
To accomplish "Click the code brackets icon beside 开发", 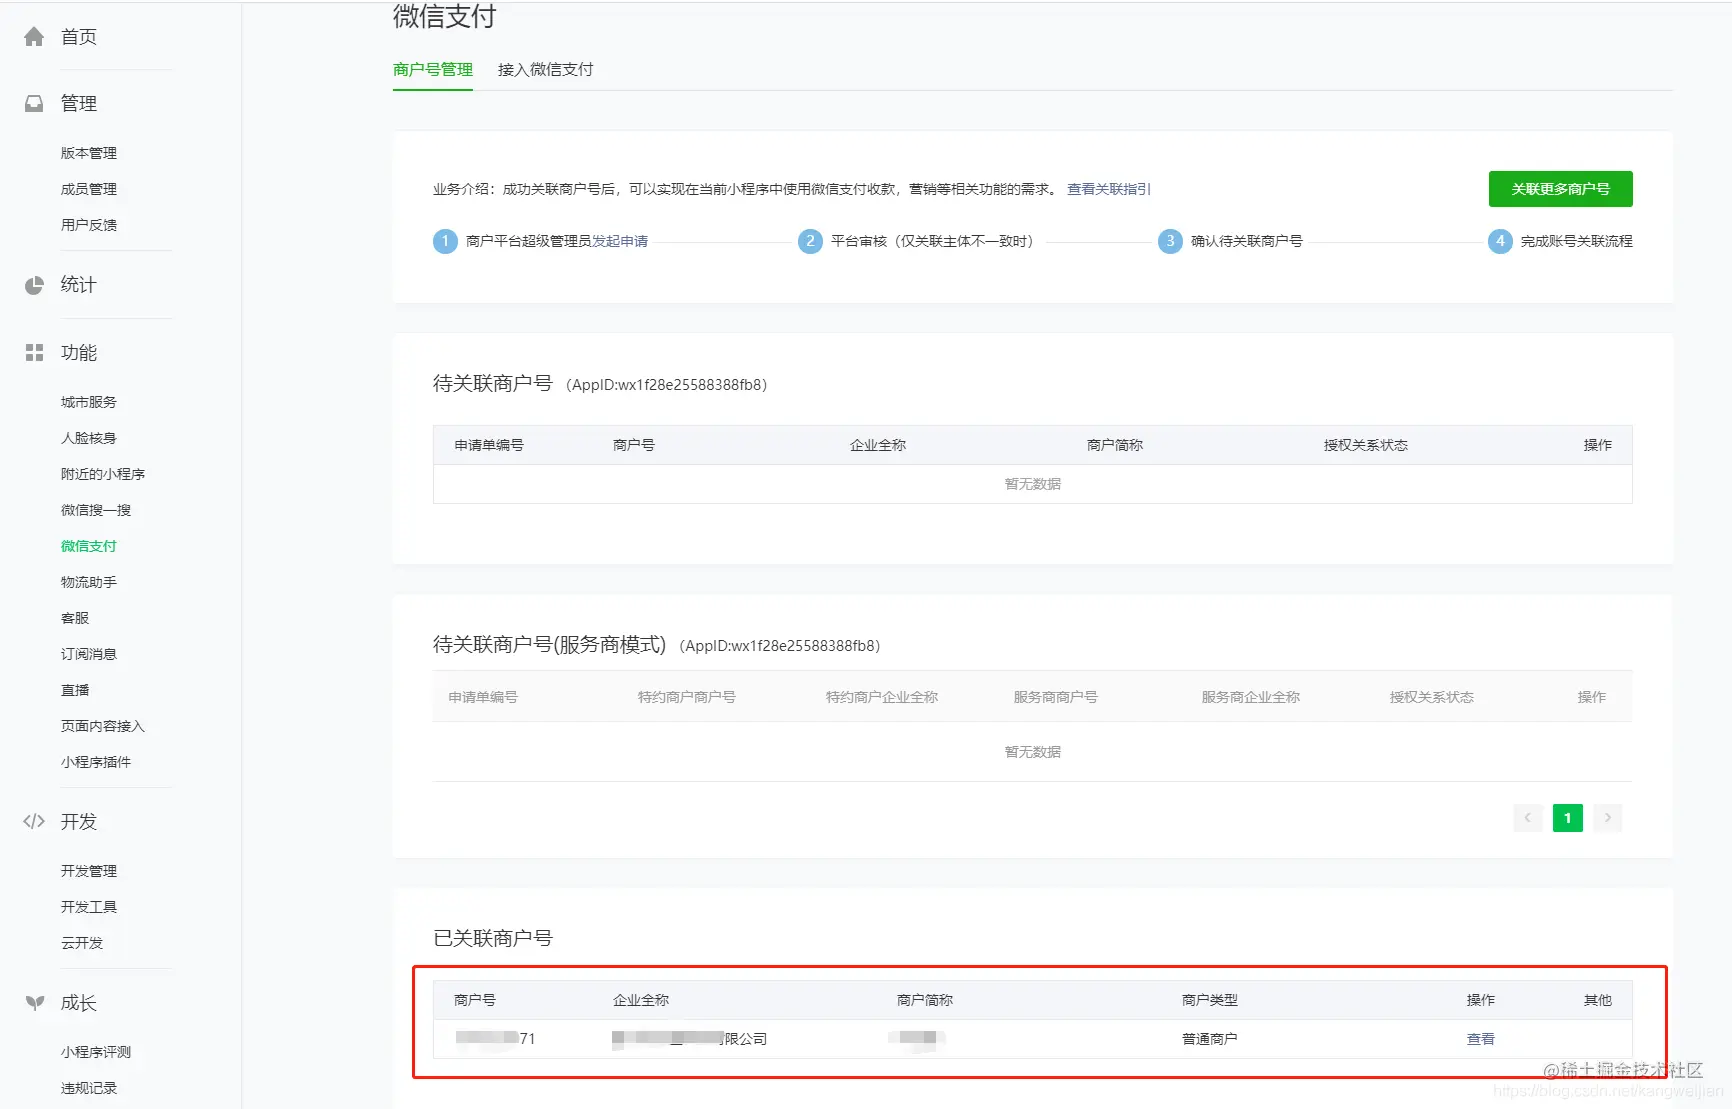I will pos(34,822).
